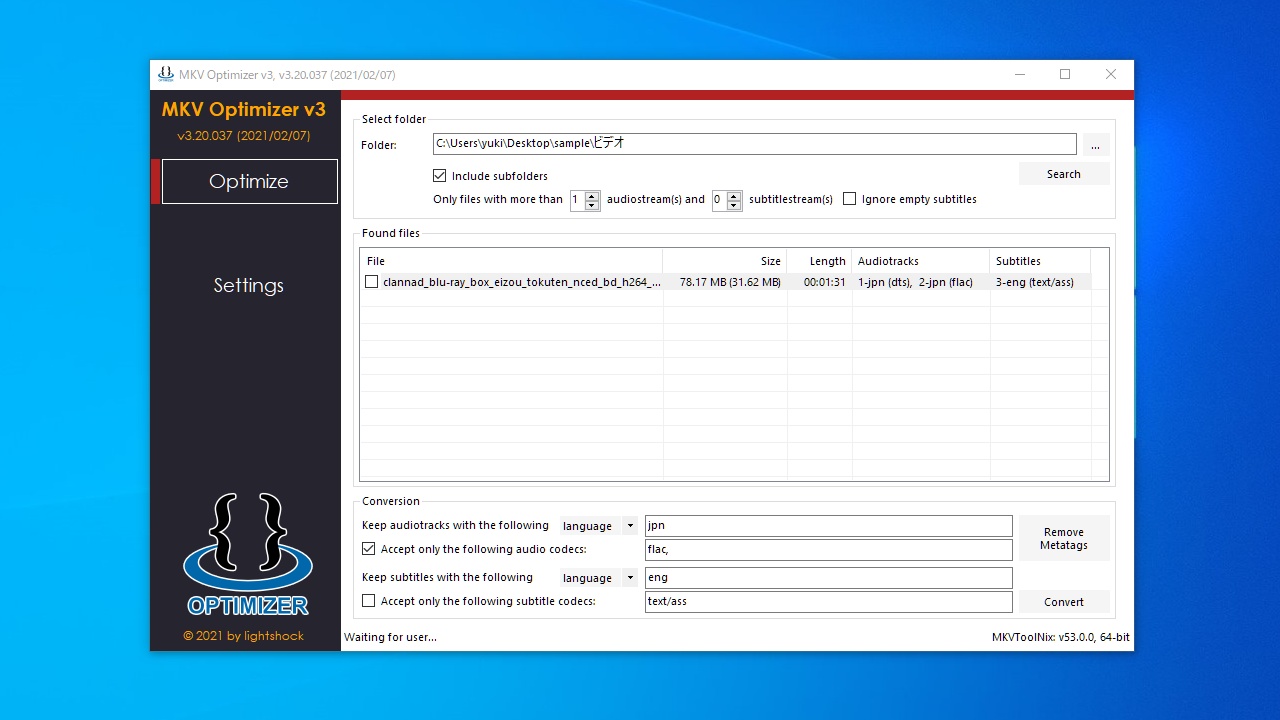Maximize the MKV Optimizer window

coord(1065,74)
